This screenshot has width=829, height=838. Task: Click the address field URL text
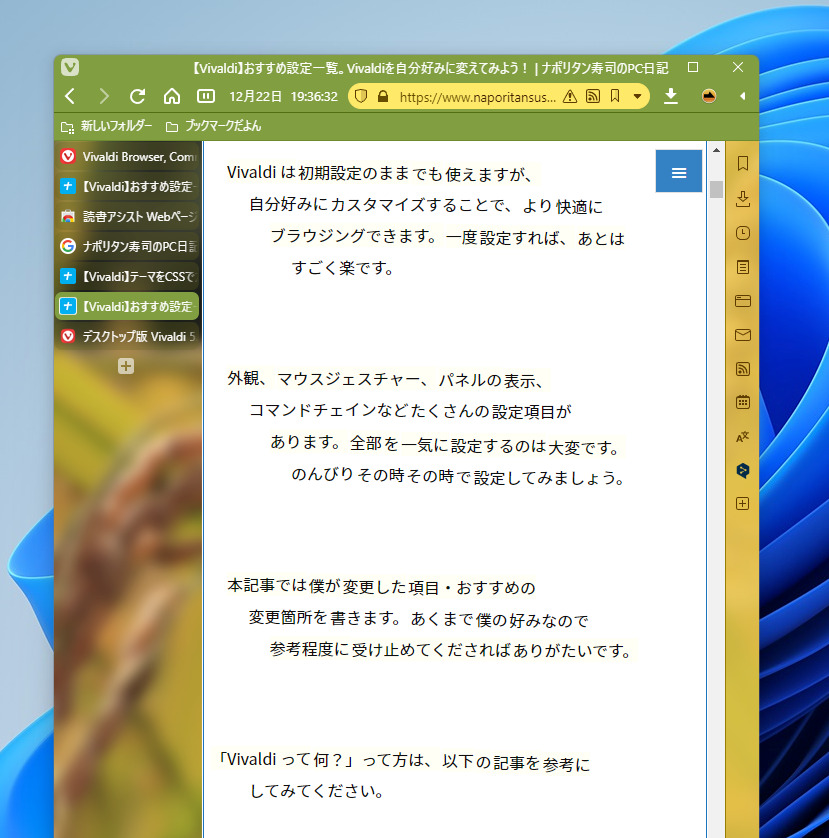click(477, 97)
